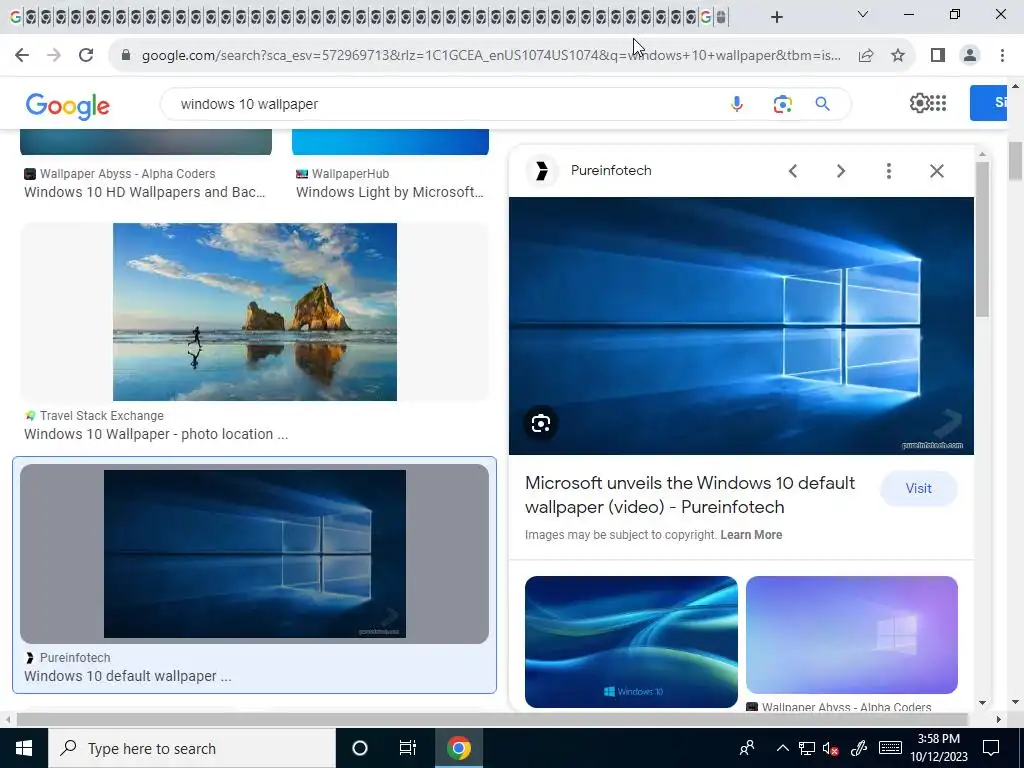Click the address bar URL
Viewport: 1024px width, 768px height.
491,56
